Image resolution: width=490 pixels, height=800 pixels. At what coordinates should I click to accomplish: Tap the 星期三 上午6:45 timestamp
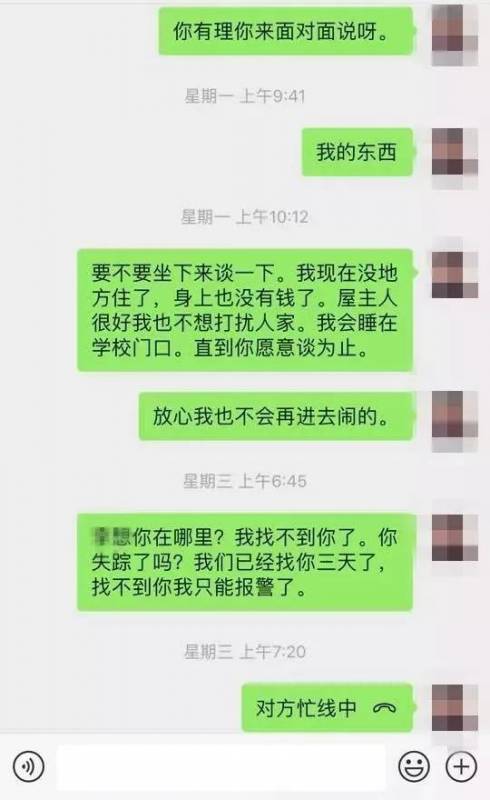[245, 481]
